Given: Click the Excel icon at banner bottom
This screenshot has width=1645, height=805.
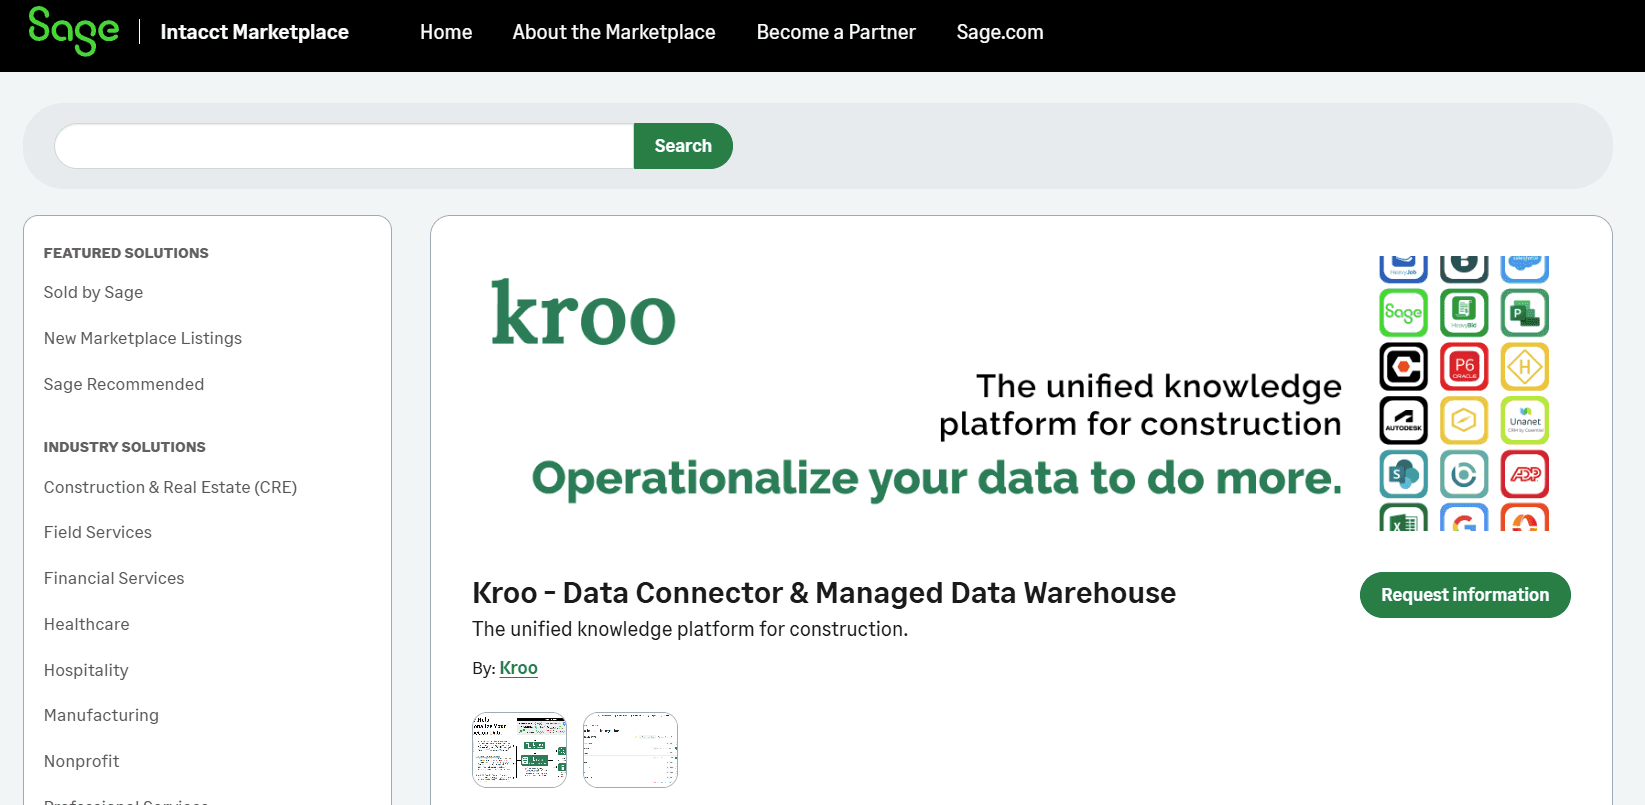Looking at the screenshot, I should pyautogui.click(x=1403, y=517).
